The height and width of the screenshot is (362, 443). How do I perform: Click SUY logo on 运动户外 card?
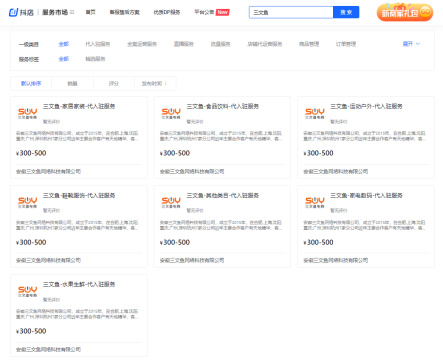click(315, 113)
